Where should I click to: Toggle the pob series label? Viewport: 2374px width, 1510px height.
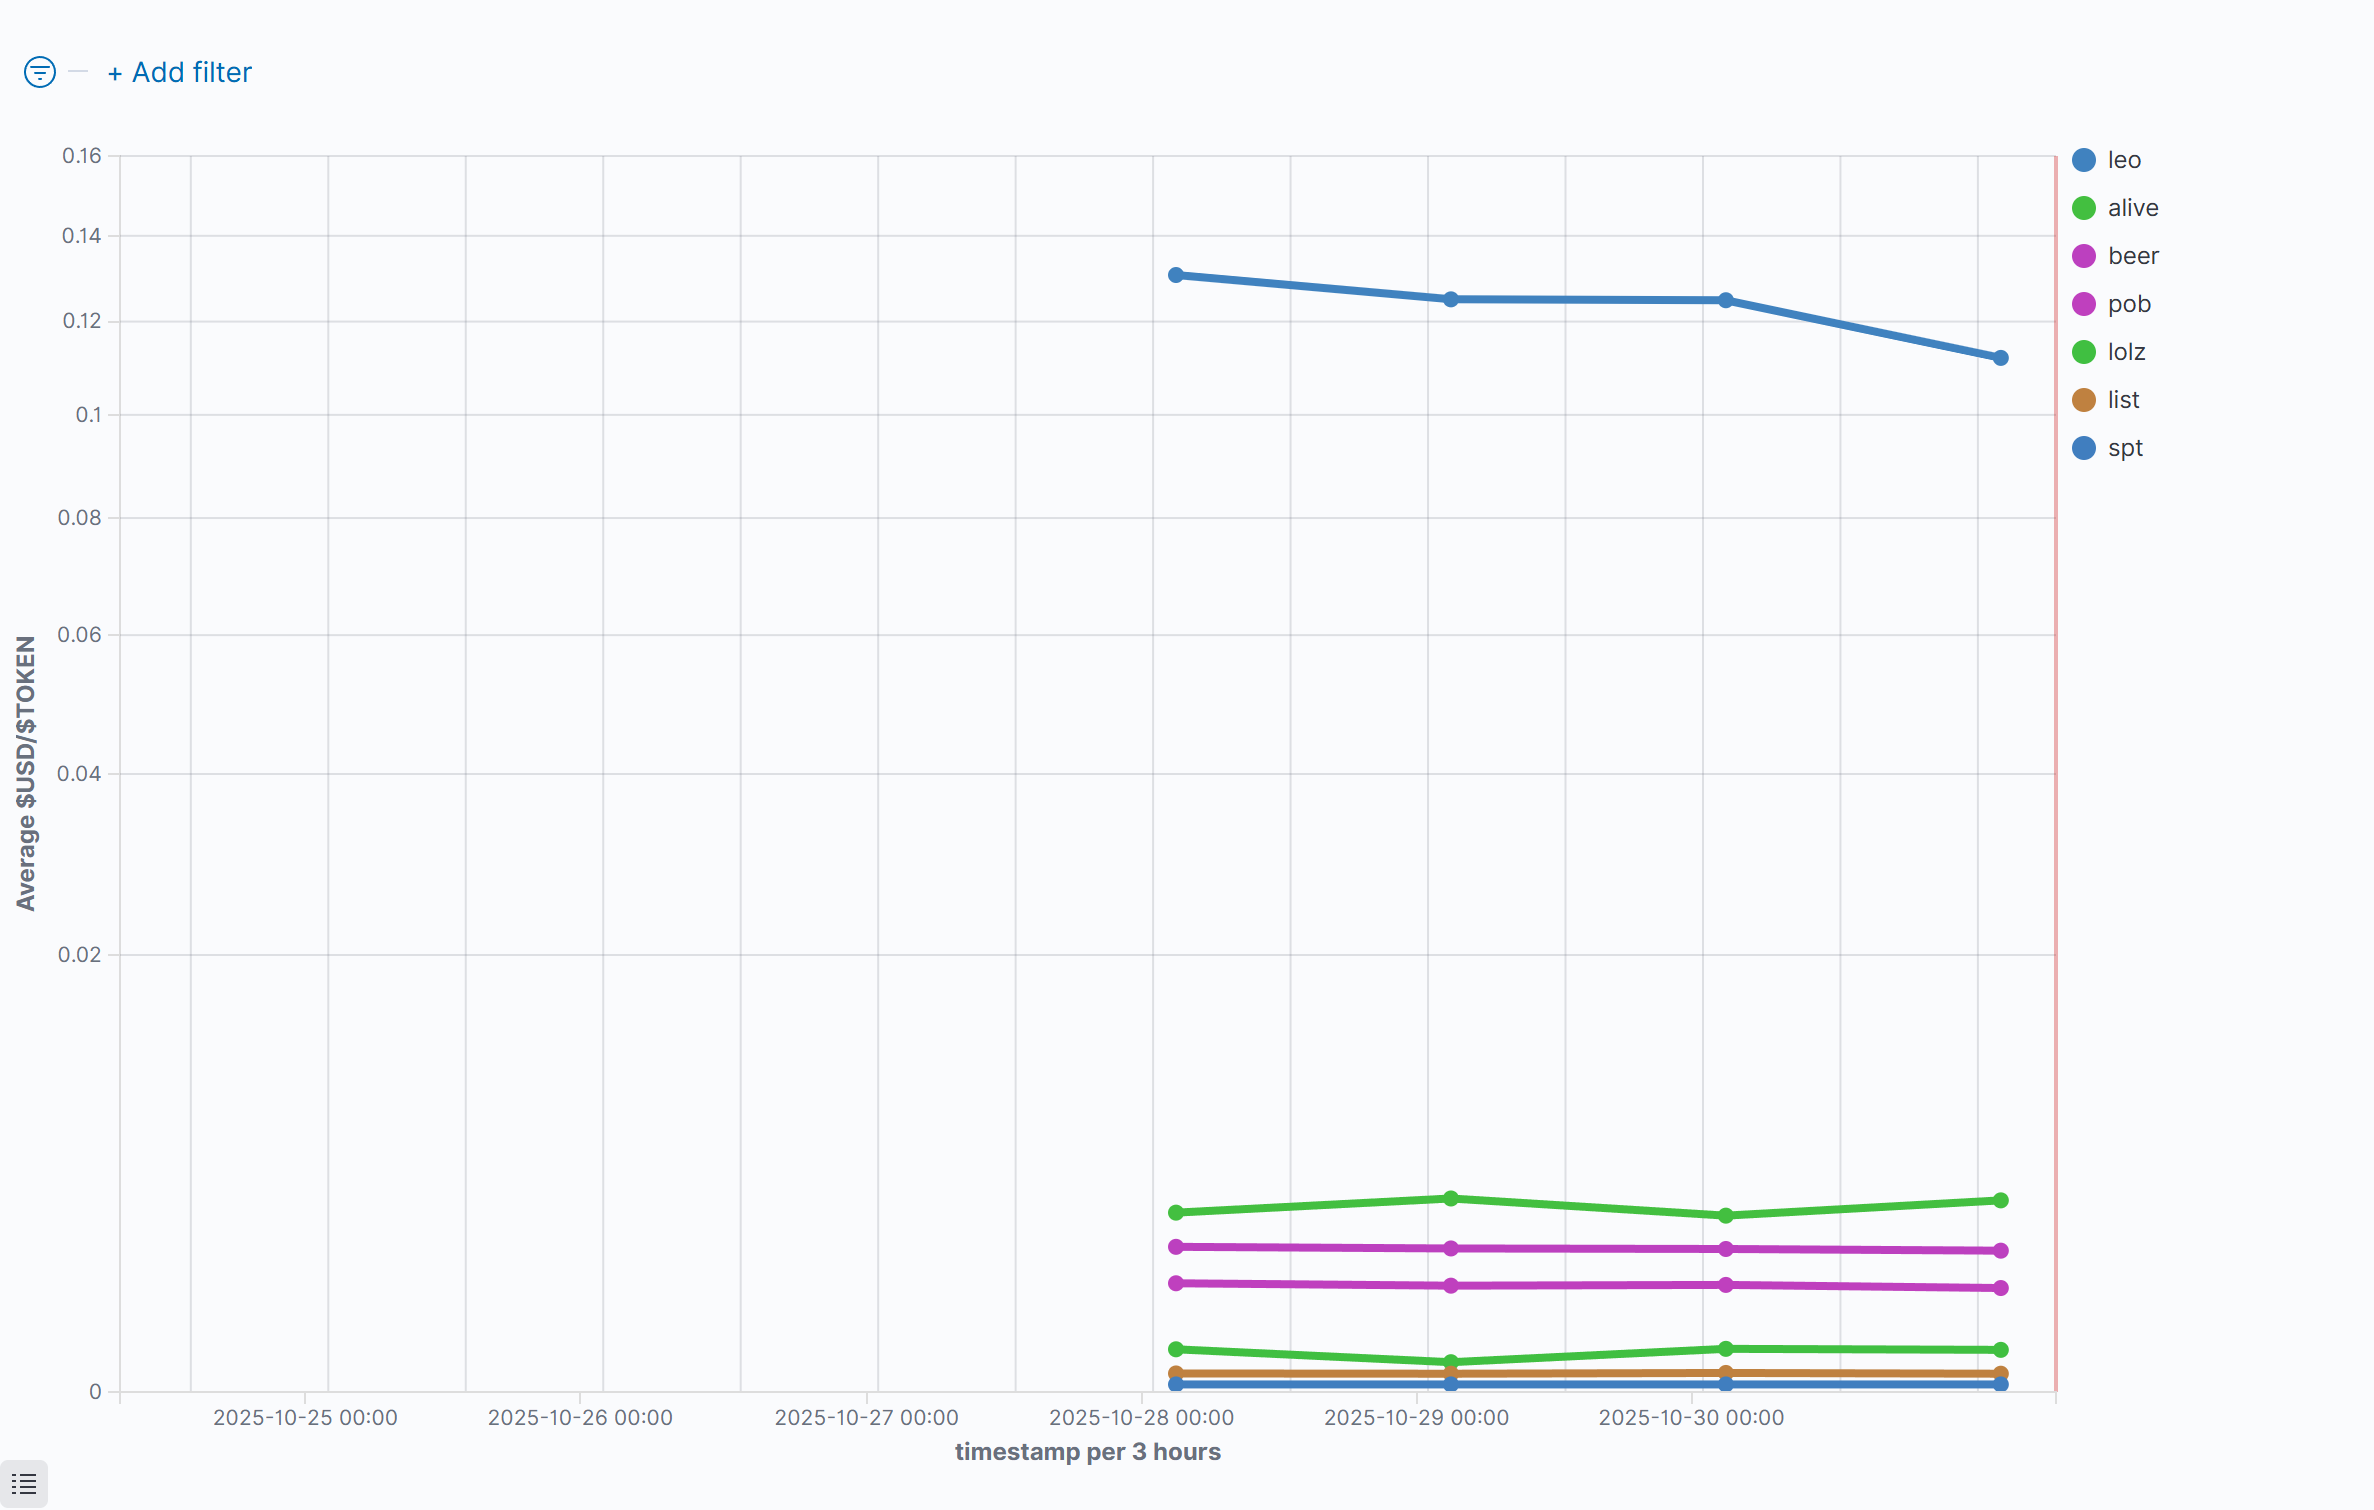pos(2128,304)
